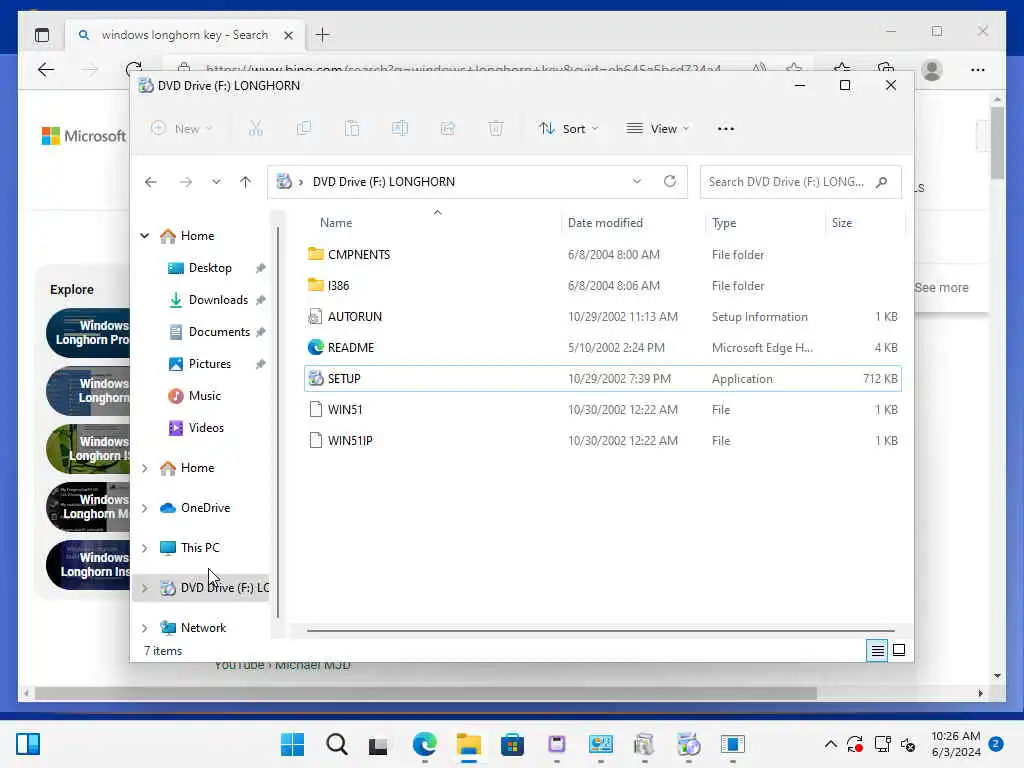Switch to Details view layout button
This screenshot has width=1024, height=768.
click(877, 650)
